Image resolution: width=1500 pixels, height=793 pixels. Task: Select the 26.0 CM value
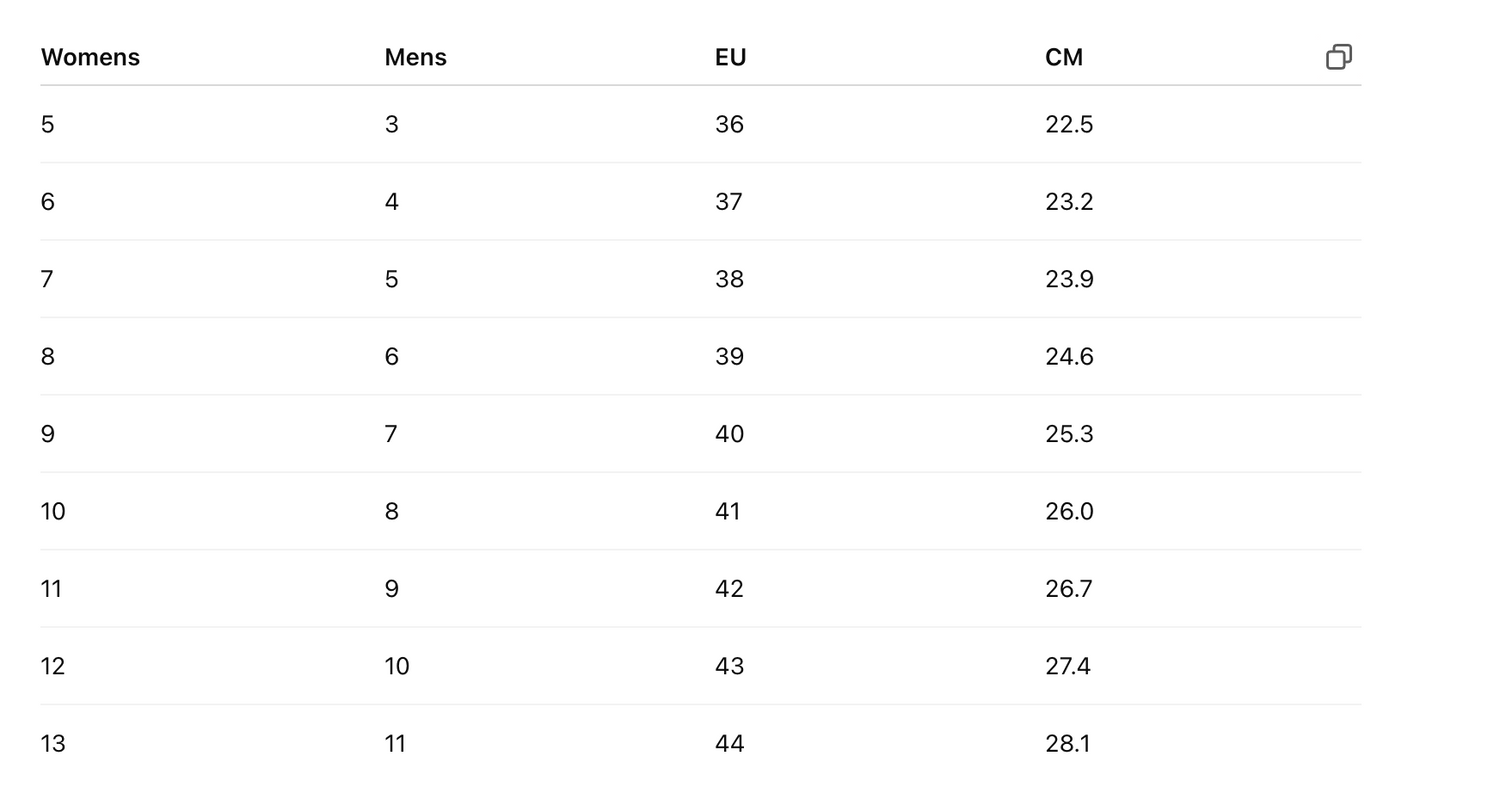click(x=1068, y=512)
